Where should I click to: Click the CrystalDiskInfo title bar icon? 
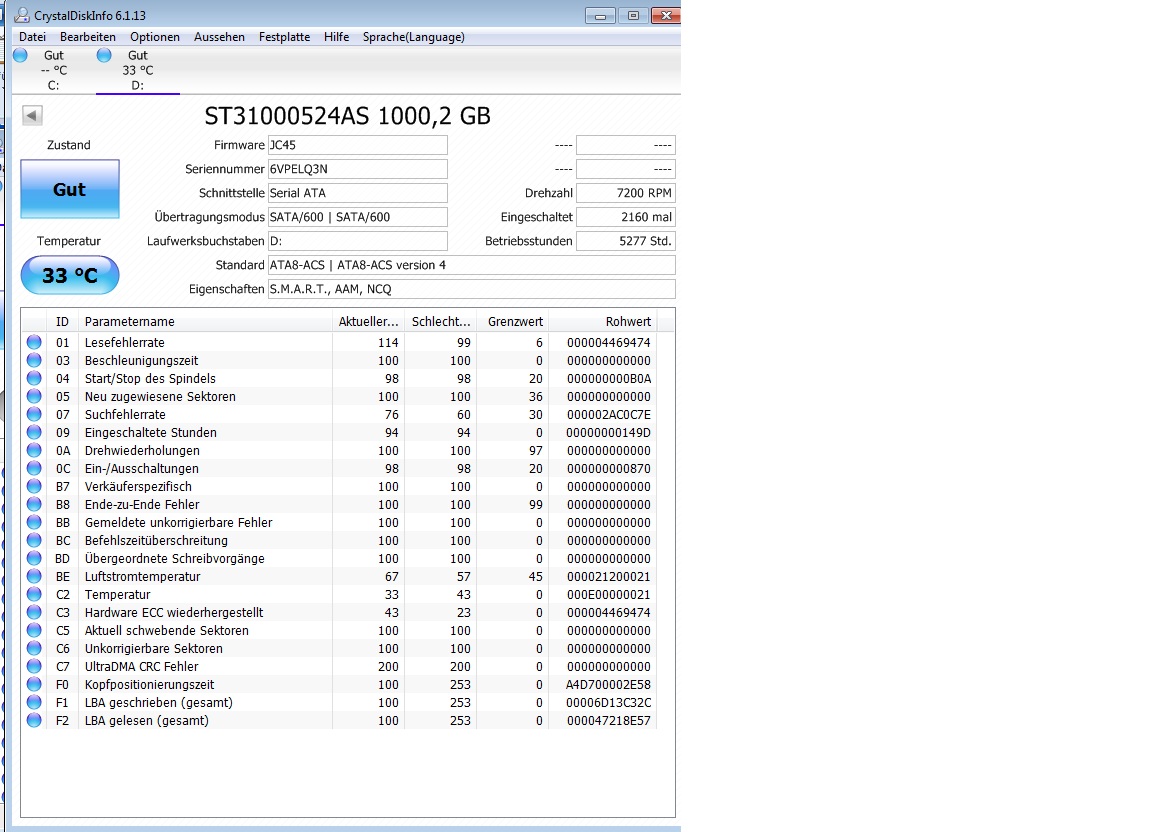click(22, 15)
